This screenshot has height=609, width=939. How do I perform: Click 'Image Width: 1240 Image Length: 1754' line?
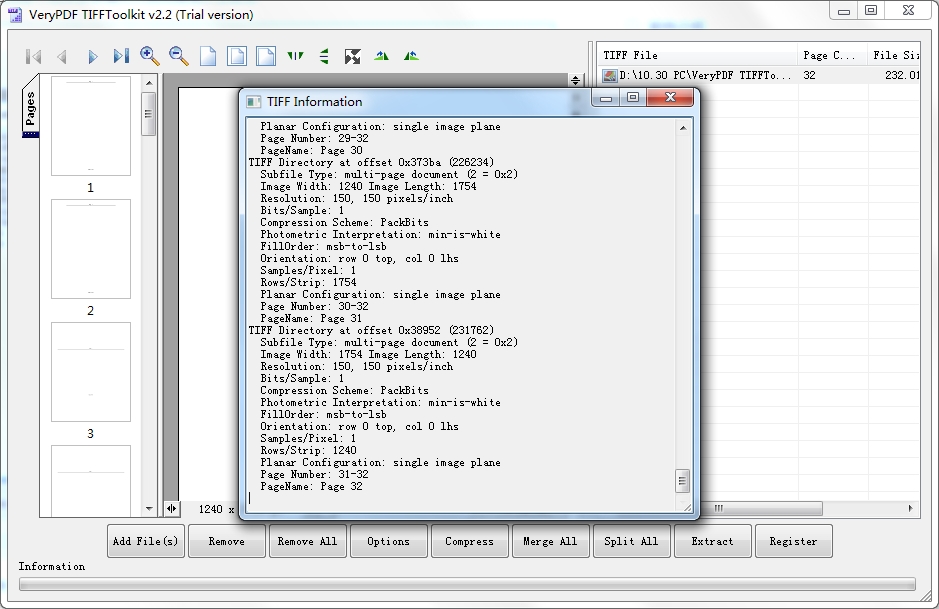368,186
